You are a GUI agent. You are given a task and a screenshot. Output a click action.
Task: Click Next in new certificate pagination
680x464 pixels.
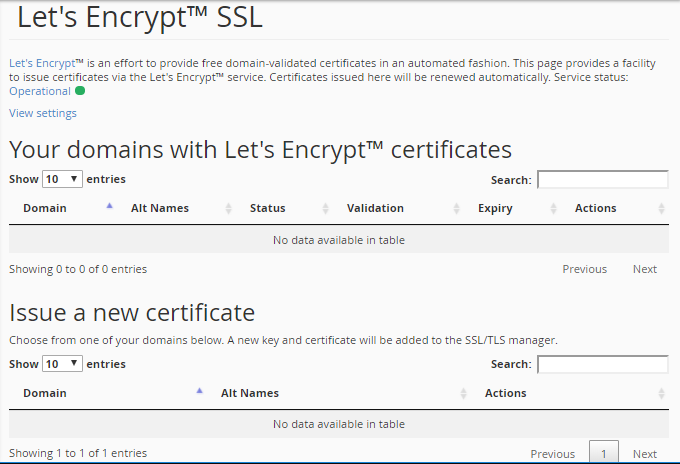tap(645, 454)
